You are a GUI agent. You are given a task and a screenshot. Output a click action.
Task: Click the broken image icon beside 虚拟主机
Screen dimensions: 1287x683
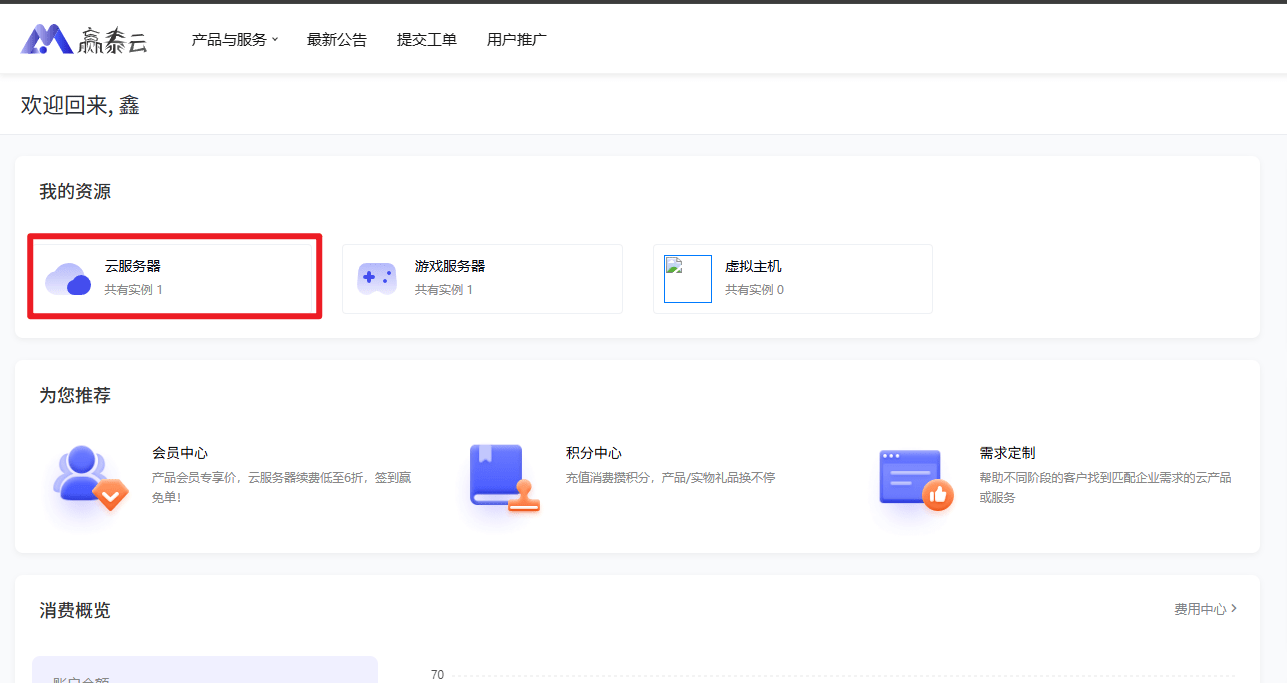click(x=688, y=279)
